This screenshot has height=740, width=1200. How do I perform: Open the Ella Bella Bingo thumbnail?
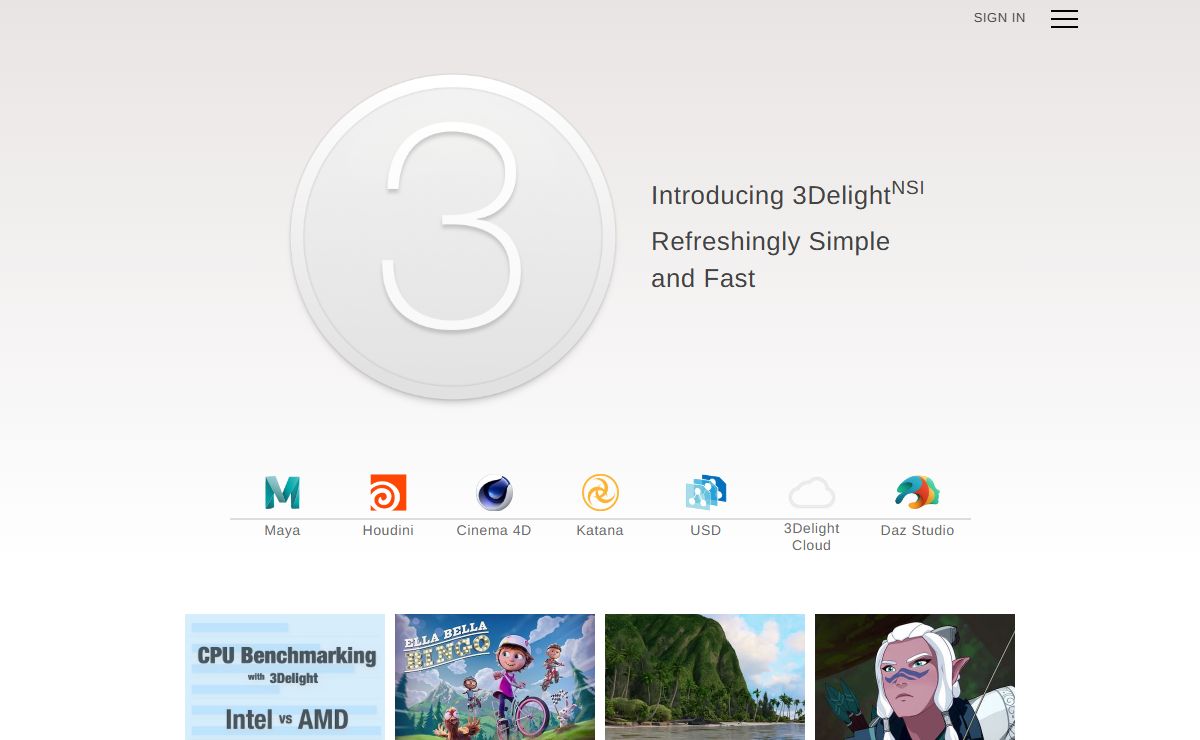(x=495, y=677)
